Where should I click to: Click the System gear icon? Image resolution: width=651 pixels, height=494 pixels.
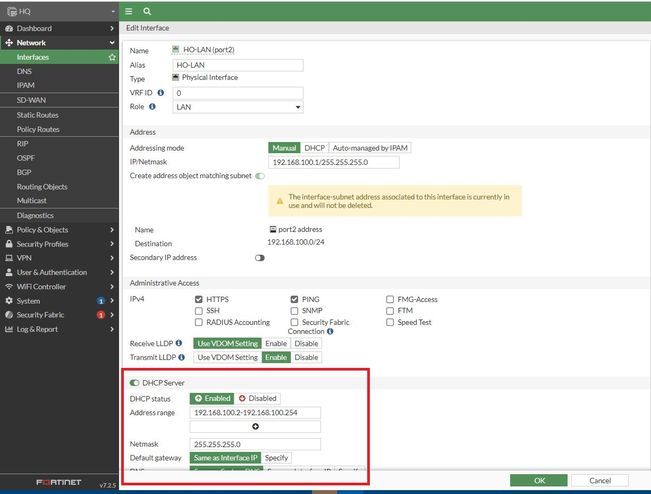[9, 301]
